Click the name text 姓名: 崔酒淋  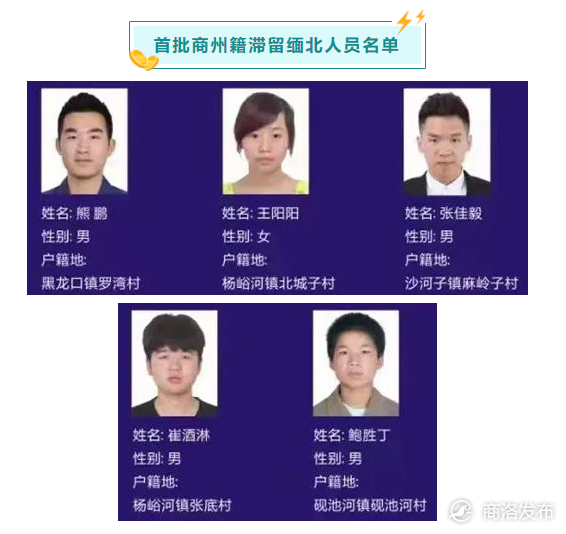tap(171, 435)
